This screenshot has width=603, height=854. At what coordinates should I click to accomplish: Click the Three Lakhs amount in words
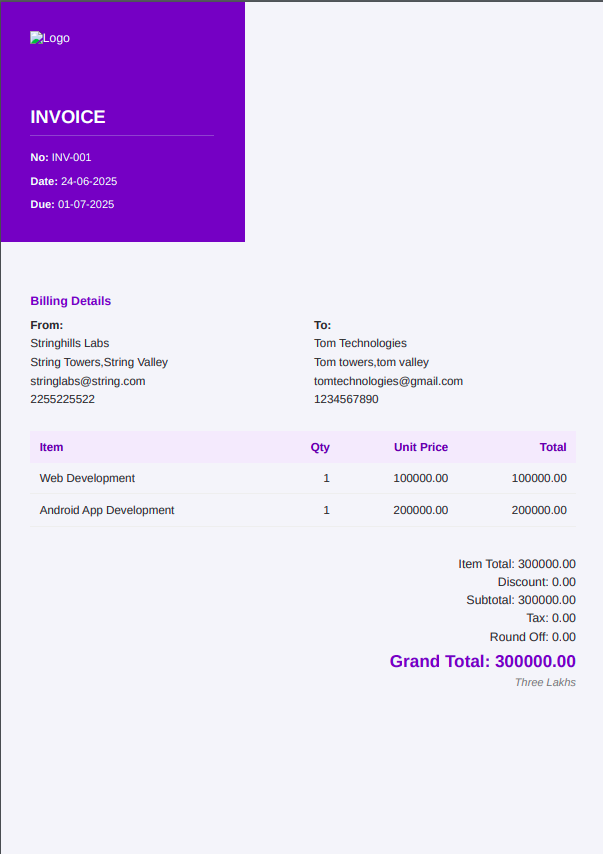(x=545, y=683)
